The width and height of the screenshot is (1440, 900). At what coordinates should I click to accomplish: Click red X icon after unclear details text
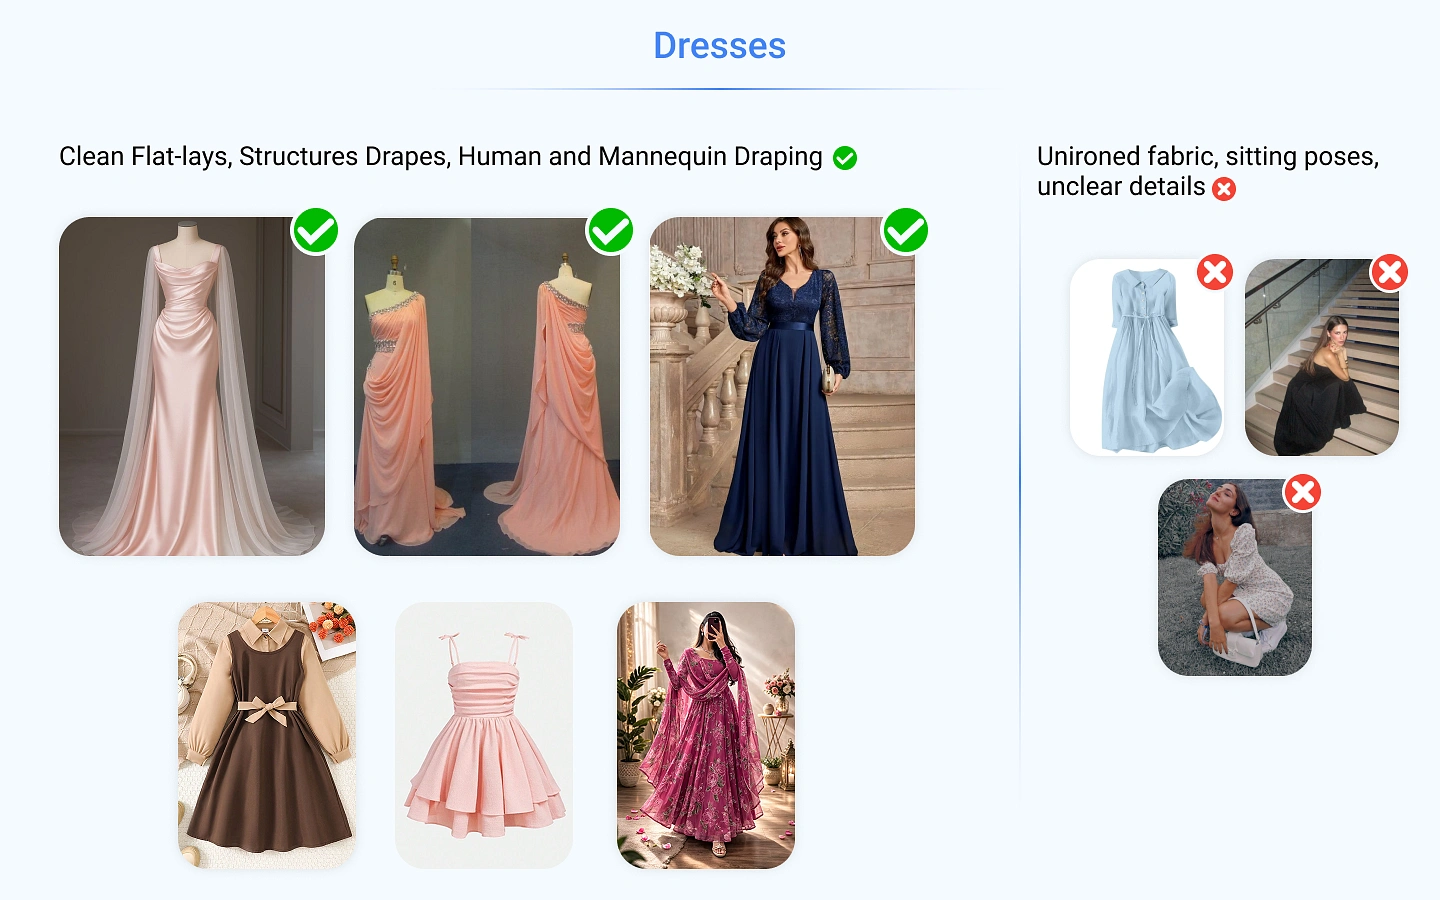(x=1224, y=188)
